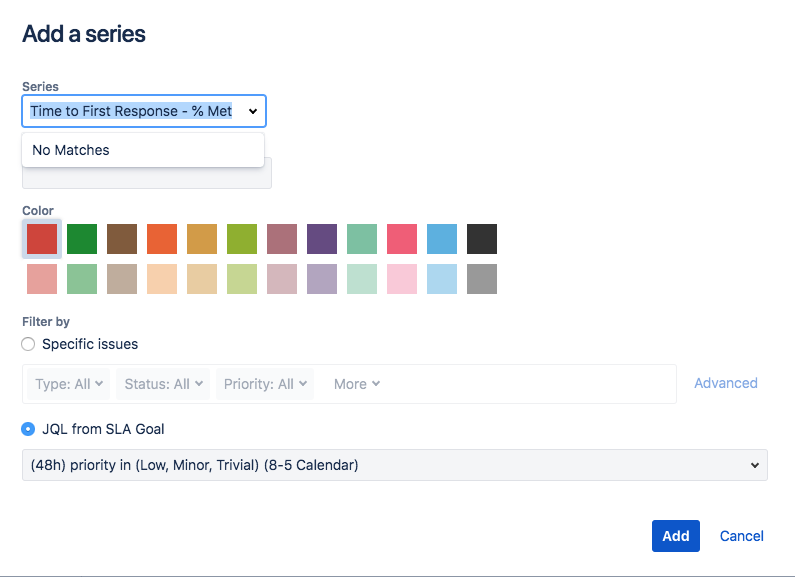This screenshot has height=577, width=795.
Task: Open the Priority: All filter
Action: pos(264,384)
